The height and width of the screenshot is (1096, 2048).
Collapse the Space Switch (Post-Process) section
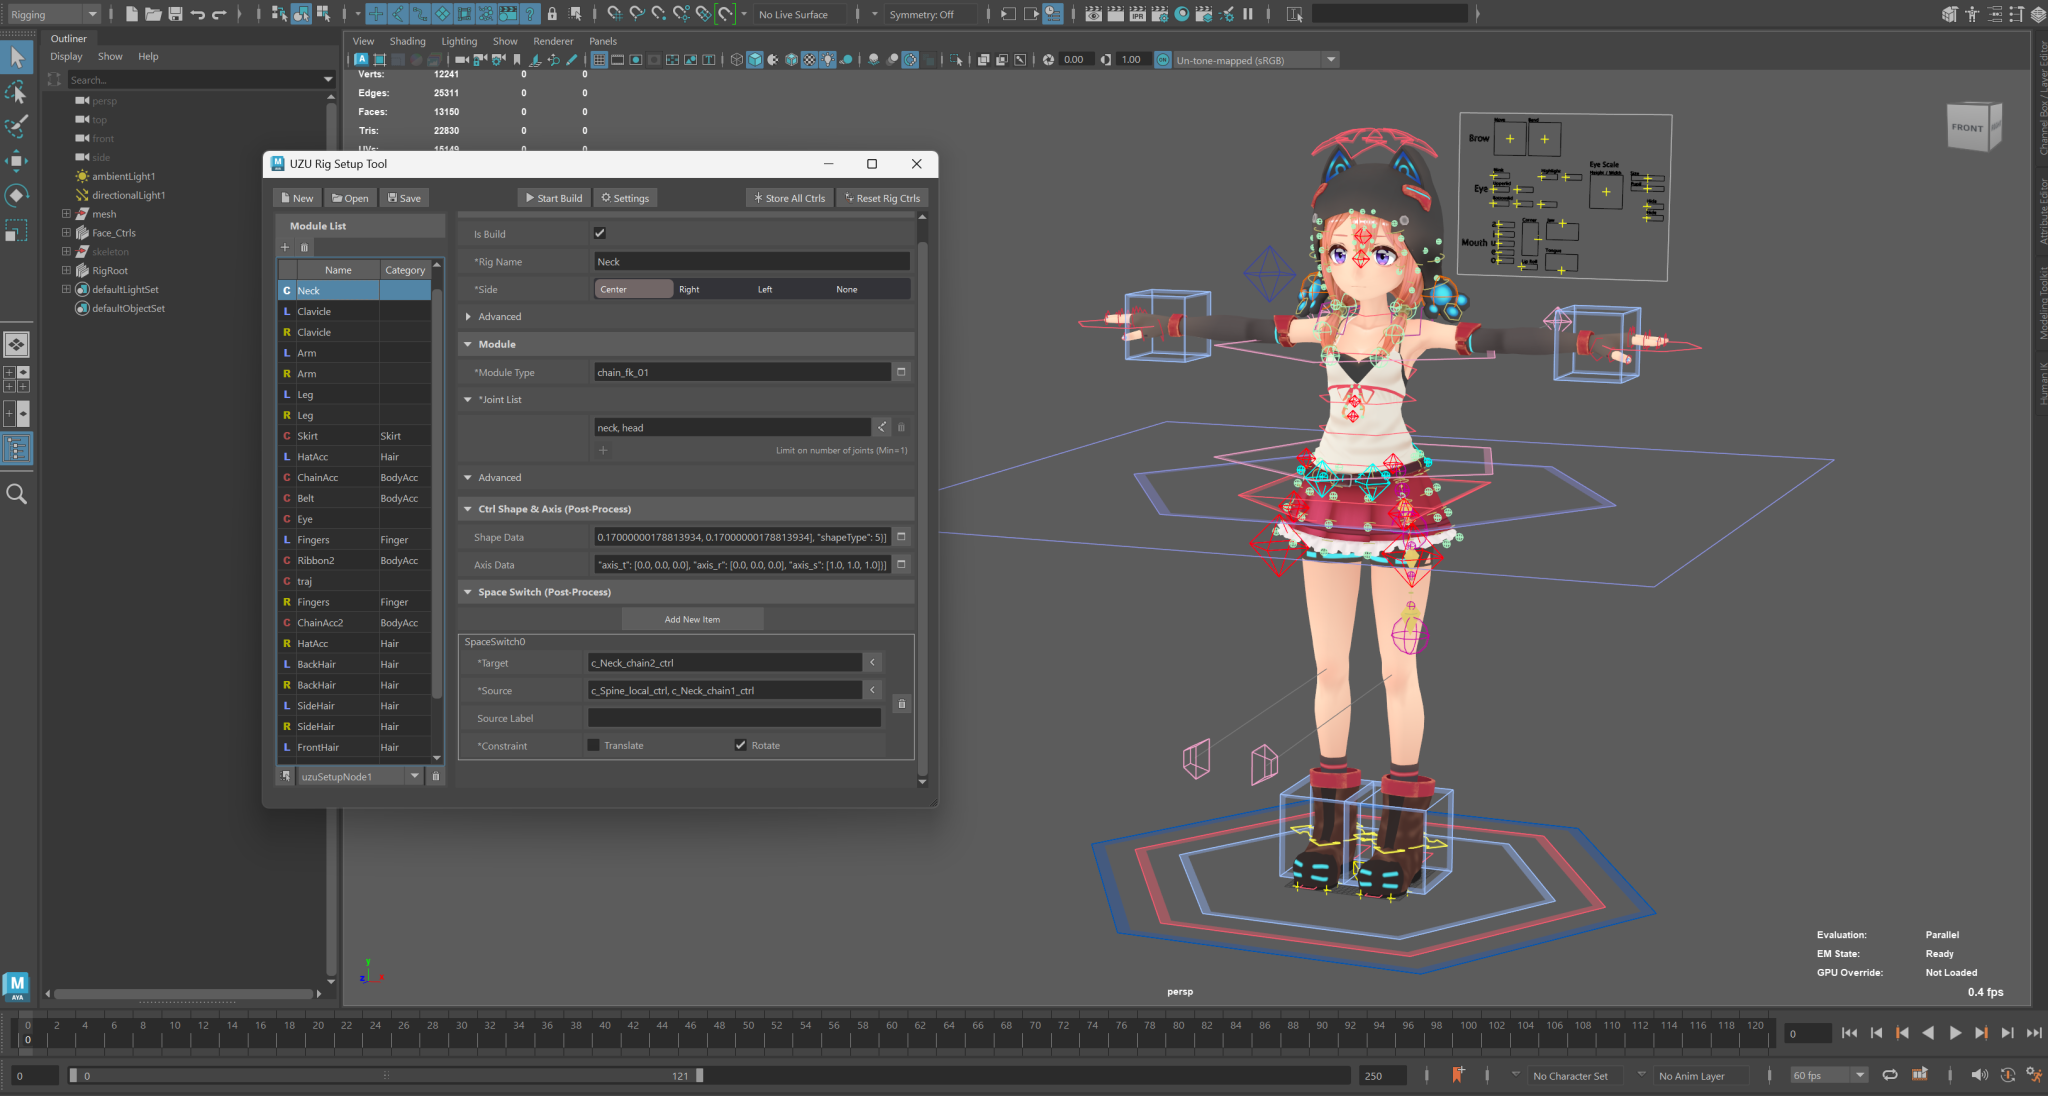[x=467, y=592]
